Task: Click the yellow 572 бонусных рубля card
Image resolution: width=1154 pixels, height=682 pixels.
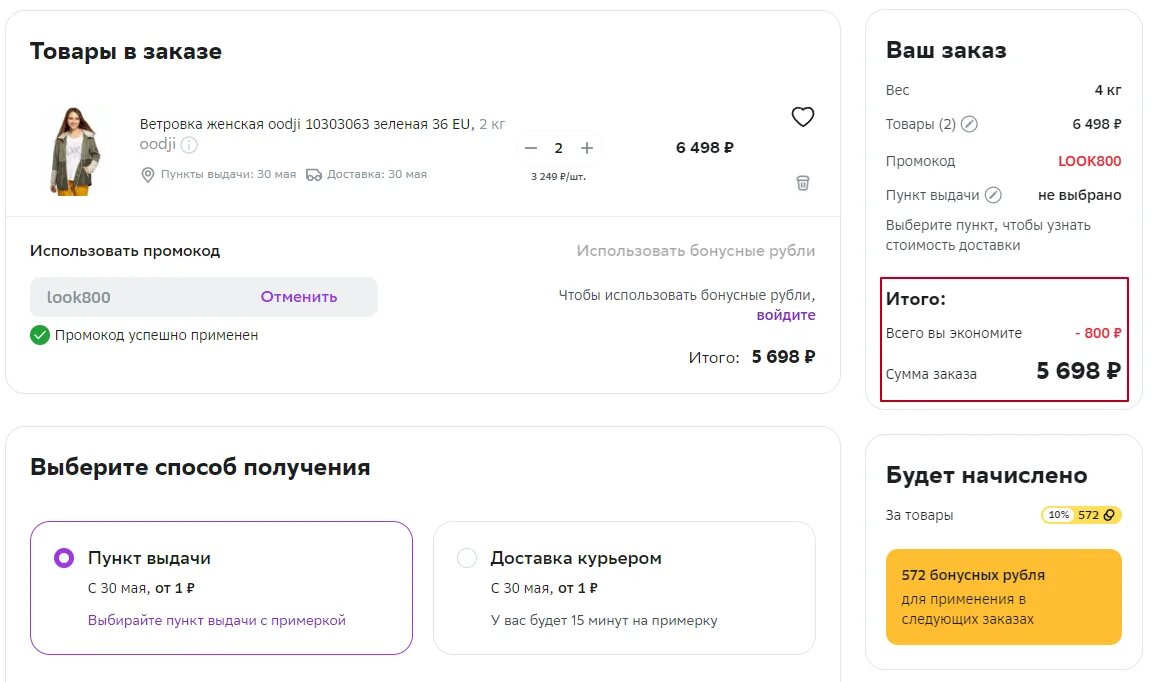Action: click(x=1003, y=597)
